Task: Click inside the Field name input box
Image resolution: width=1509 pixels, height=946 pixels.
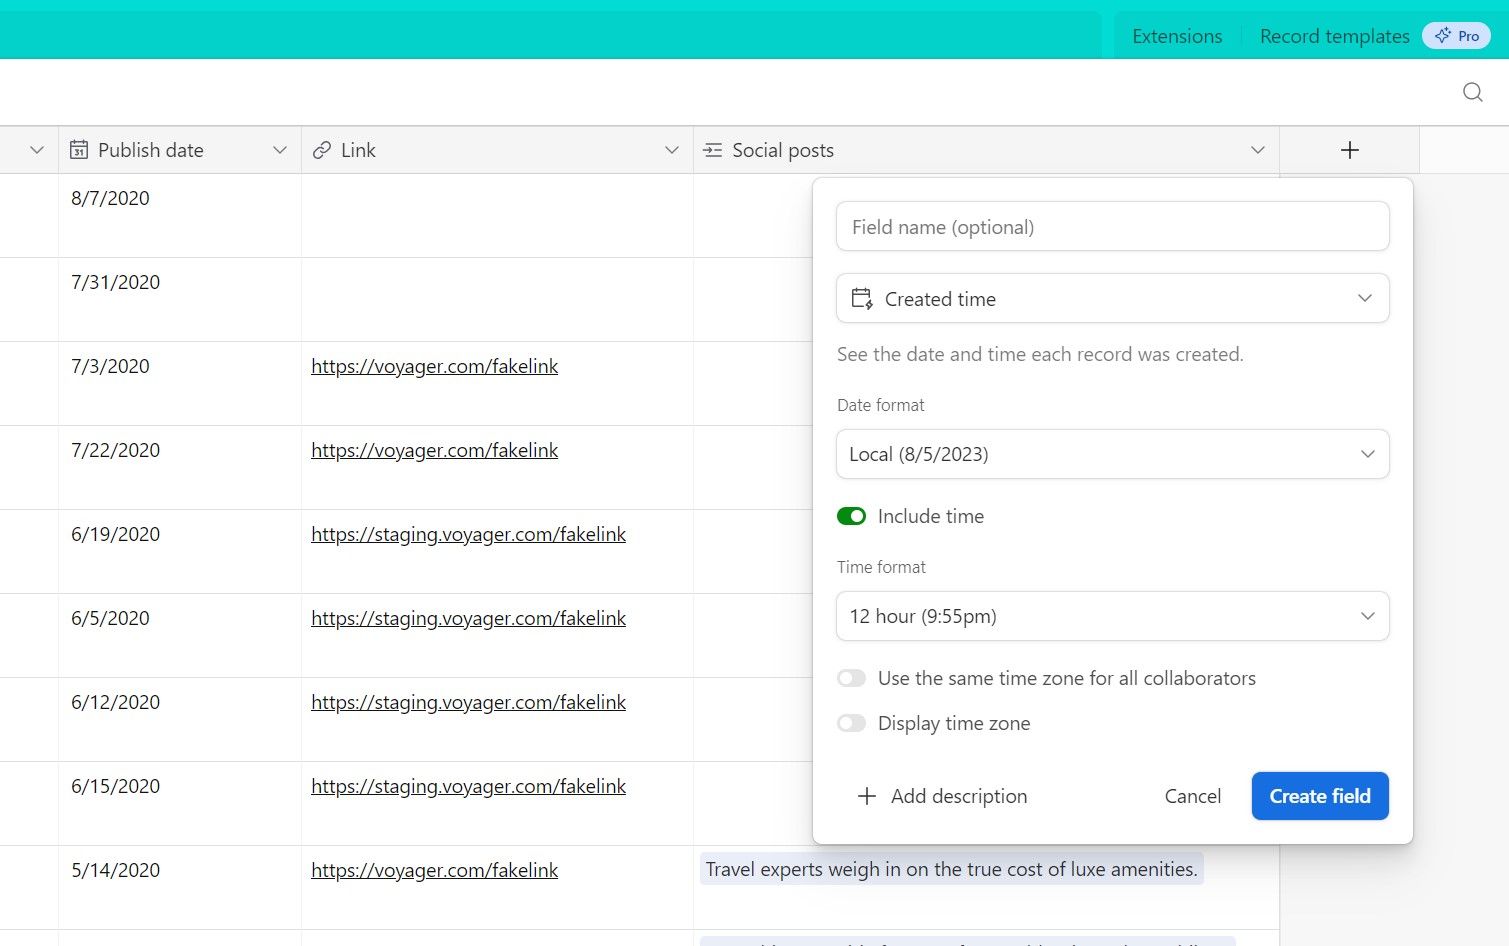Action: coord(1112,226)
